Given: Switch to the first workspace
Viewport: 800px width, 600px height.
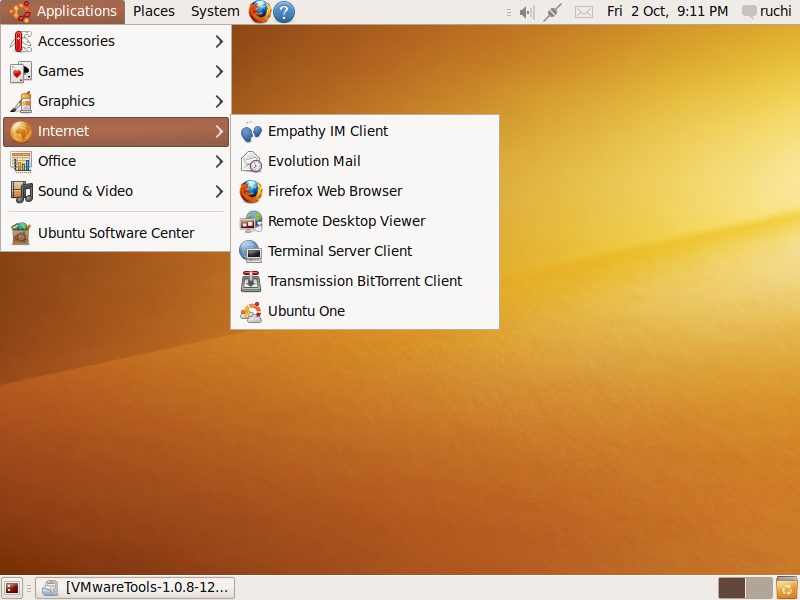Looking at the screenshot, I should (x=732, y=588).
